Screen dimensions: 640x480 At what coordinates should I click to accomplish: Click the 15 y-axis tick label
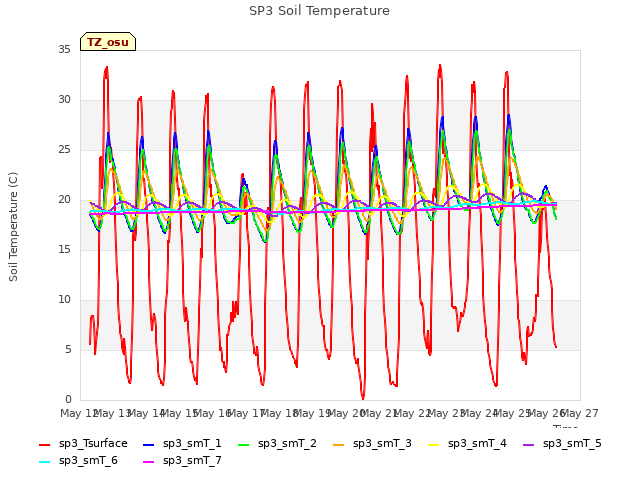[x=64, y=249]
